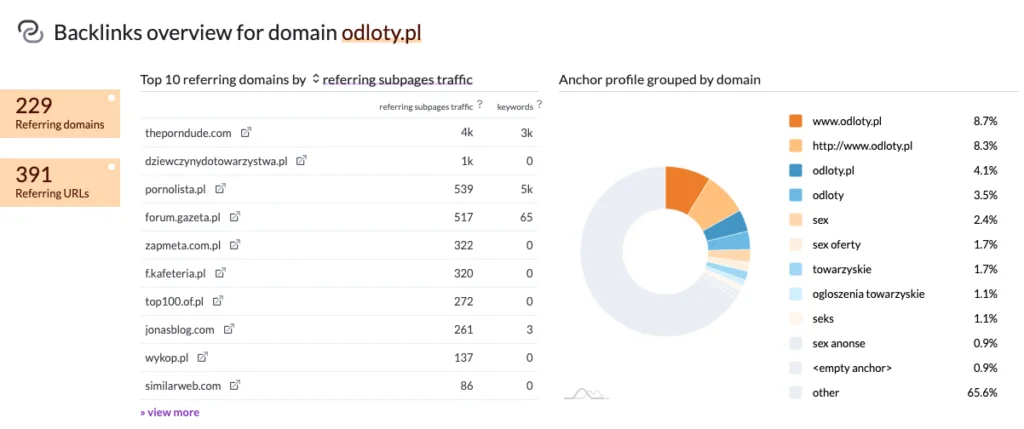Click the backlinks chain logo icon
This screenshot has height=429, width=1024.
pyautogui.click(x=30, y=33)
